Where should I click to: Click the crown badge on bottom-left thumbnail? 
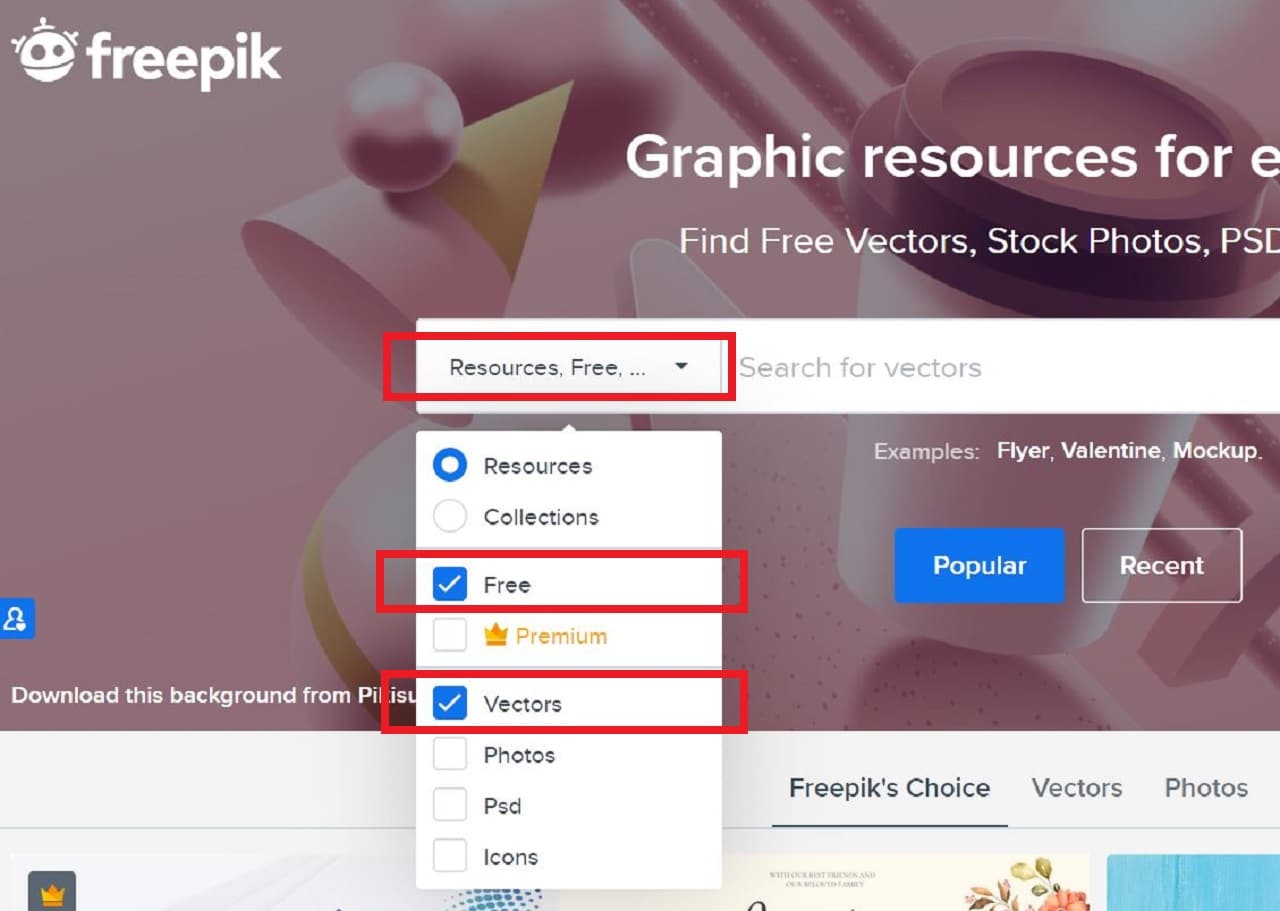52,891
